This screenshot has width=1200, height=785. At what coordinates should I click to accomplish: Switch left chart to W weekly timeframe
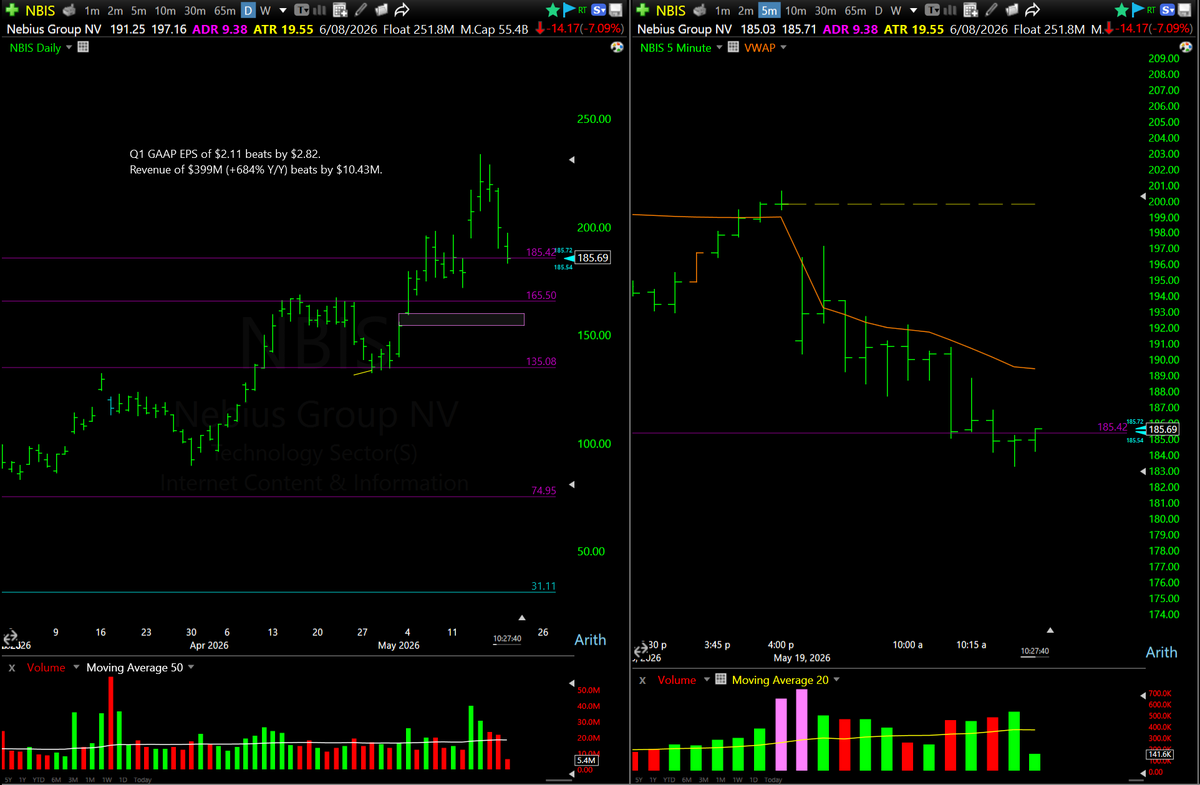point(265,9)
